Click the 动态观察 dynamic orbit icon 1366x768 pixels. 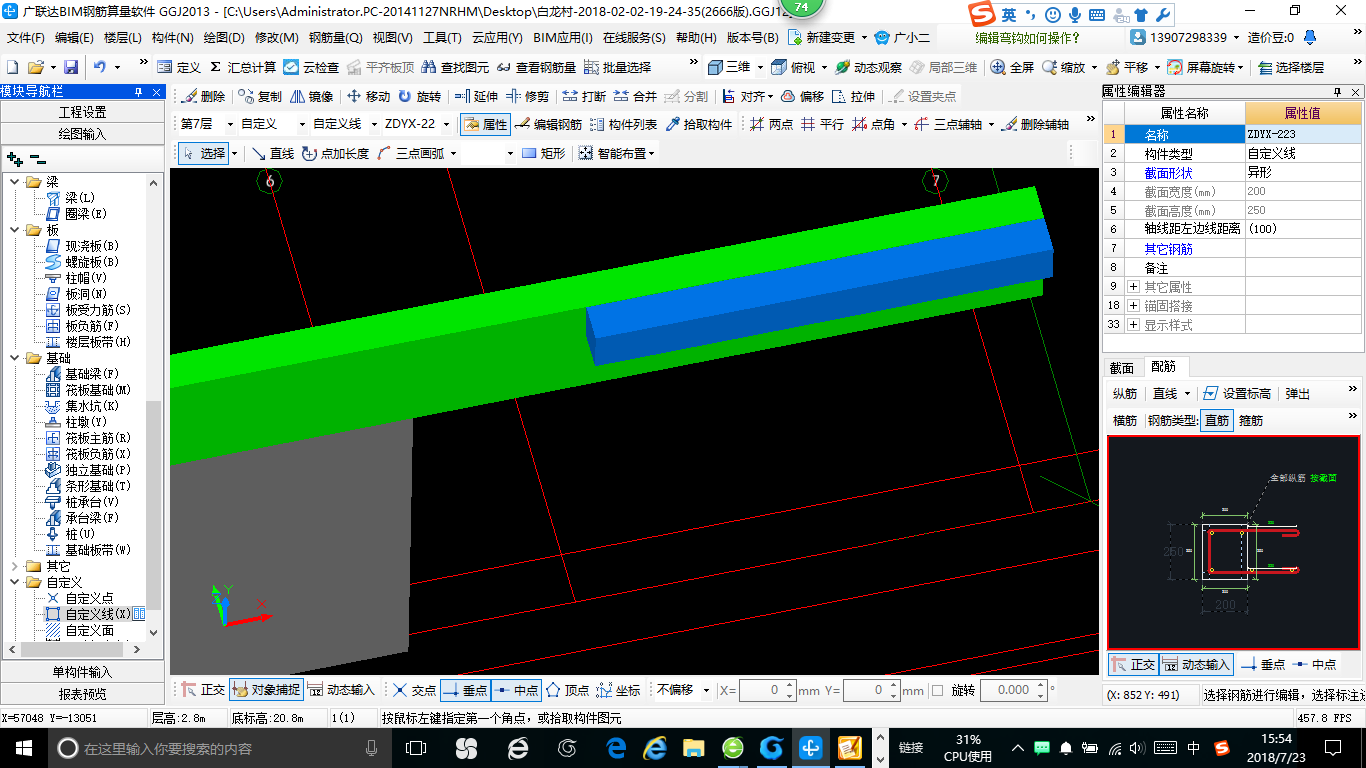coord(868,67)
